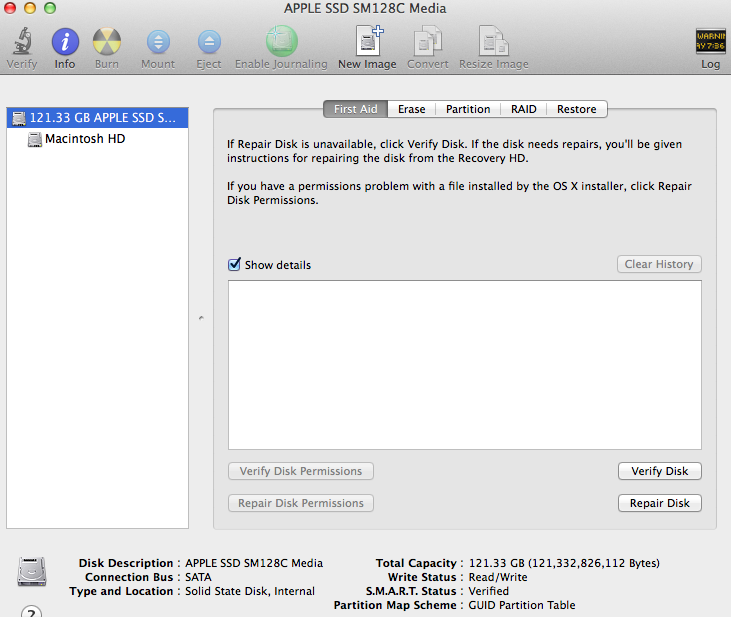This screenshot has height=617, width=731.
Task: Click inside the details log text area
Action: (x=465, y=365)
